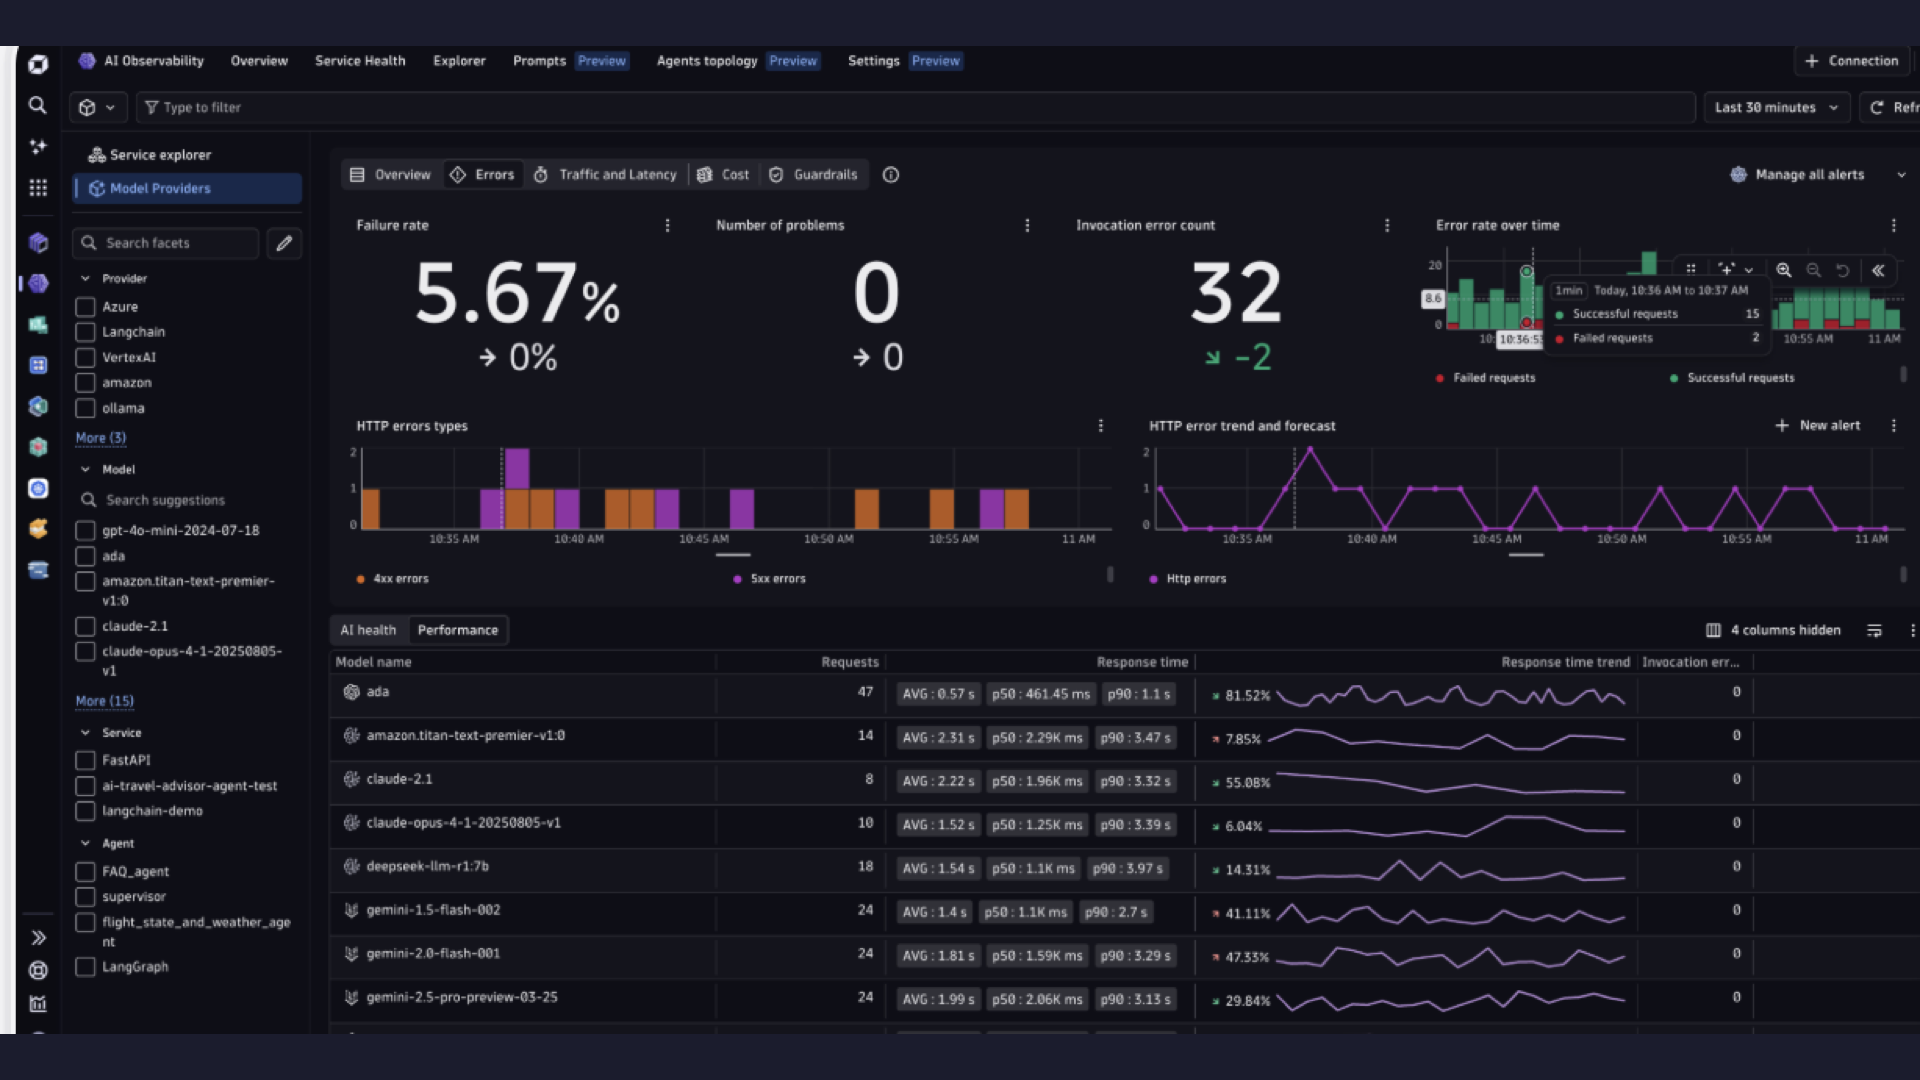This screenshot has height=1080, width=1920.
Task: Click the Search facets field
Action: [166, 243]
